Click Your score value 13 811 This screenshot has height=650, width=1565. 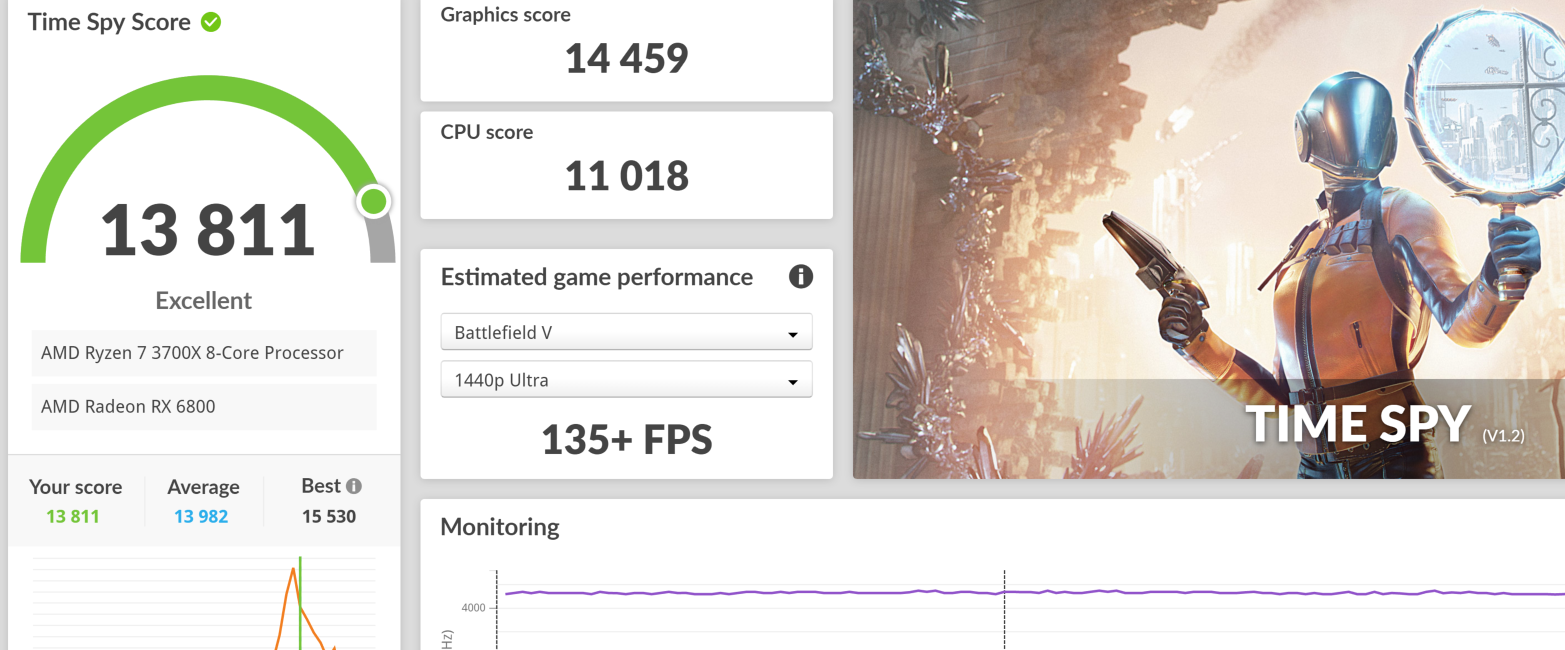73,517
